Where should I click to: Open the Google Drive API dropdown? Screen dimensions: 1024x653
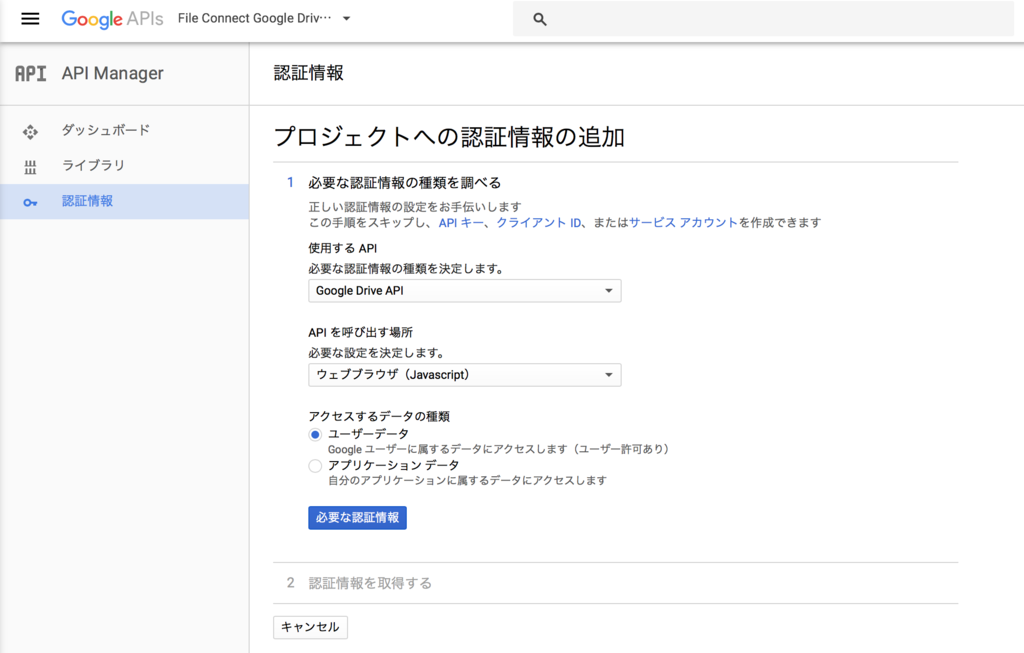point(464,291)
